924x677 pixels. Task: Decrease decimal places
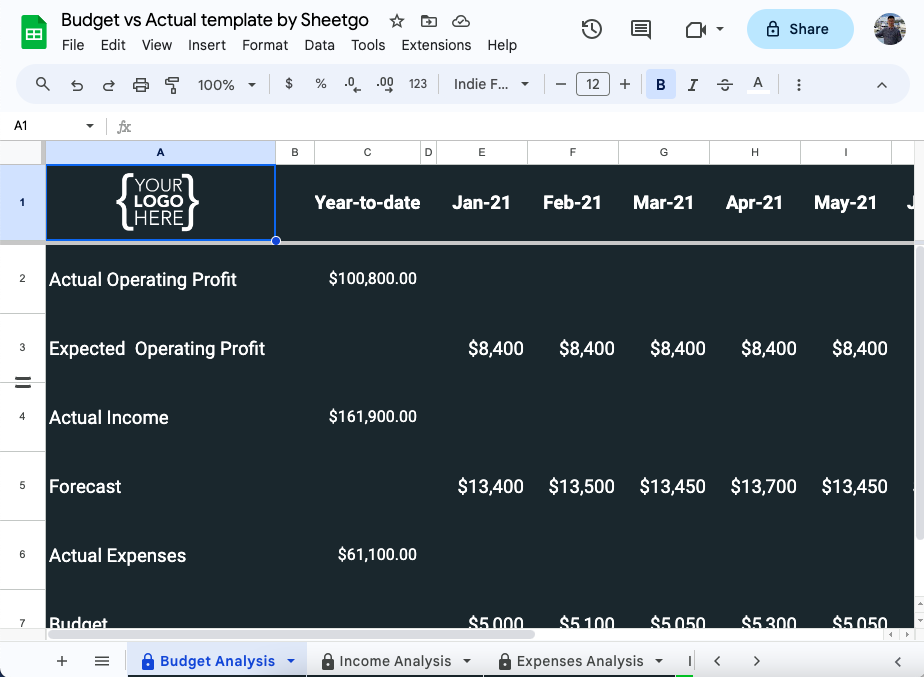[x=352, y=84]
